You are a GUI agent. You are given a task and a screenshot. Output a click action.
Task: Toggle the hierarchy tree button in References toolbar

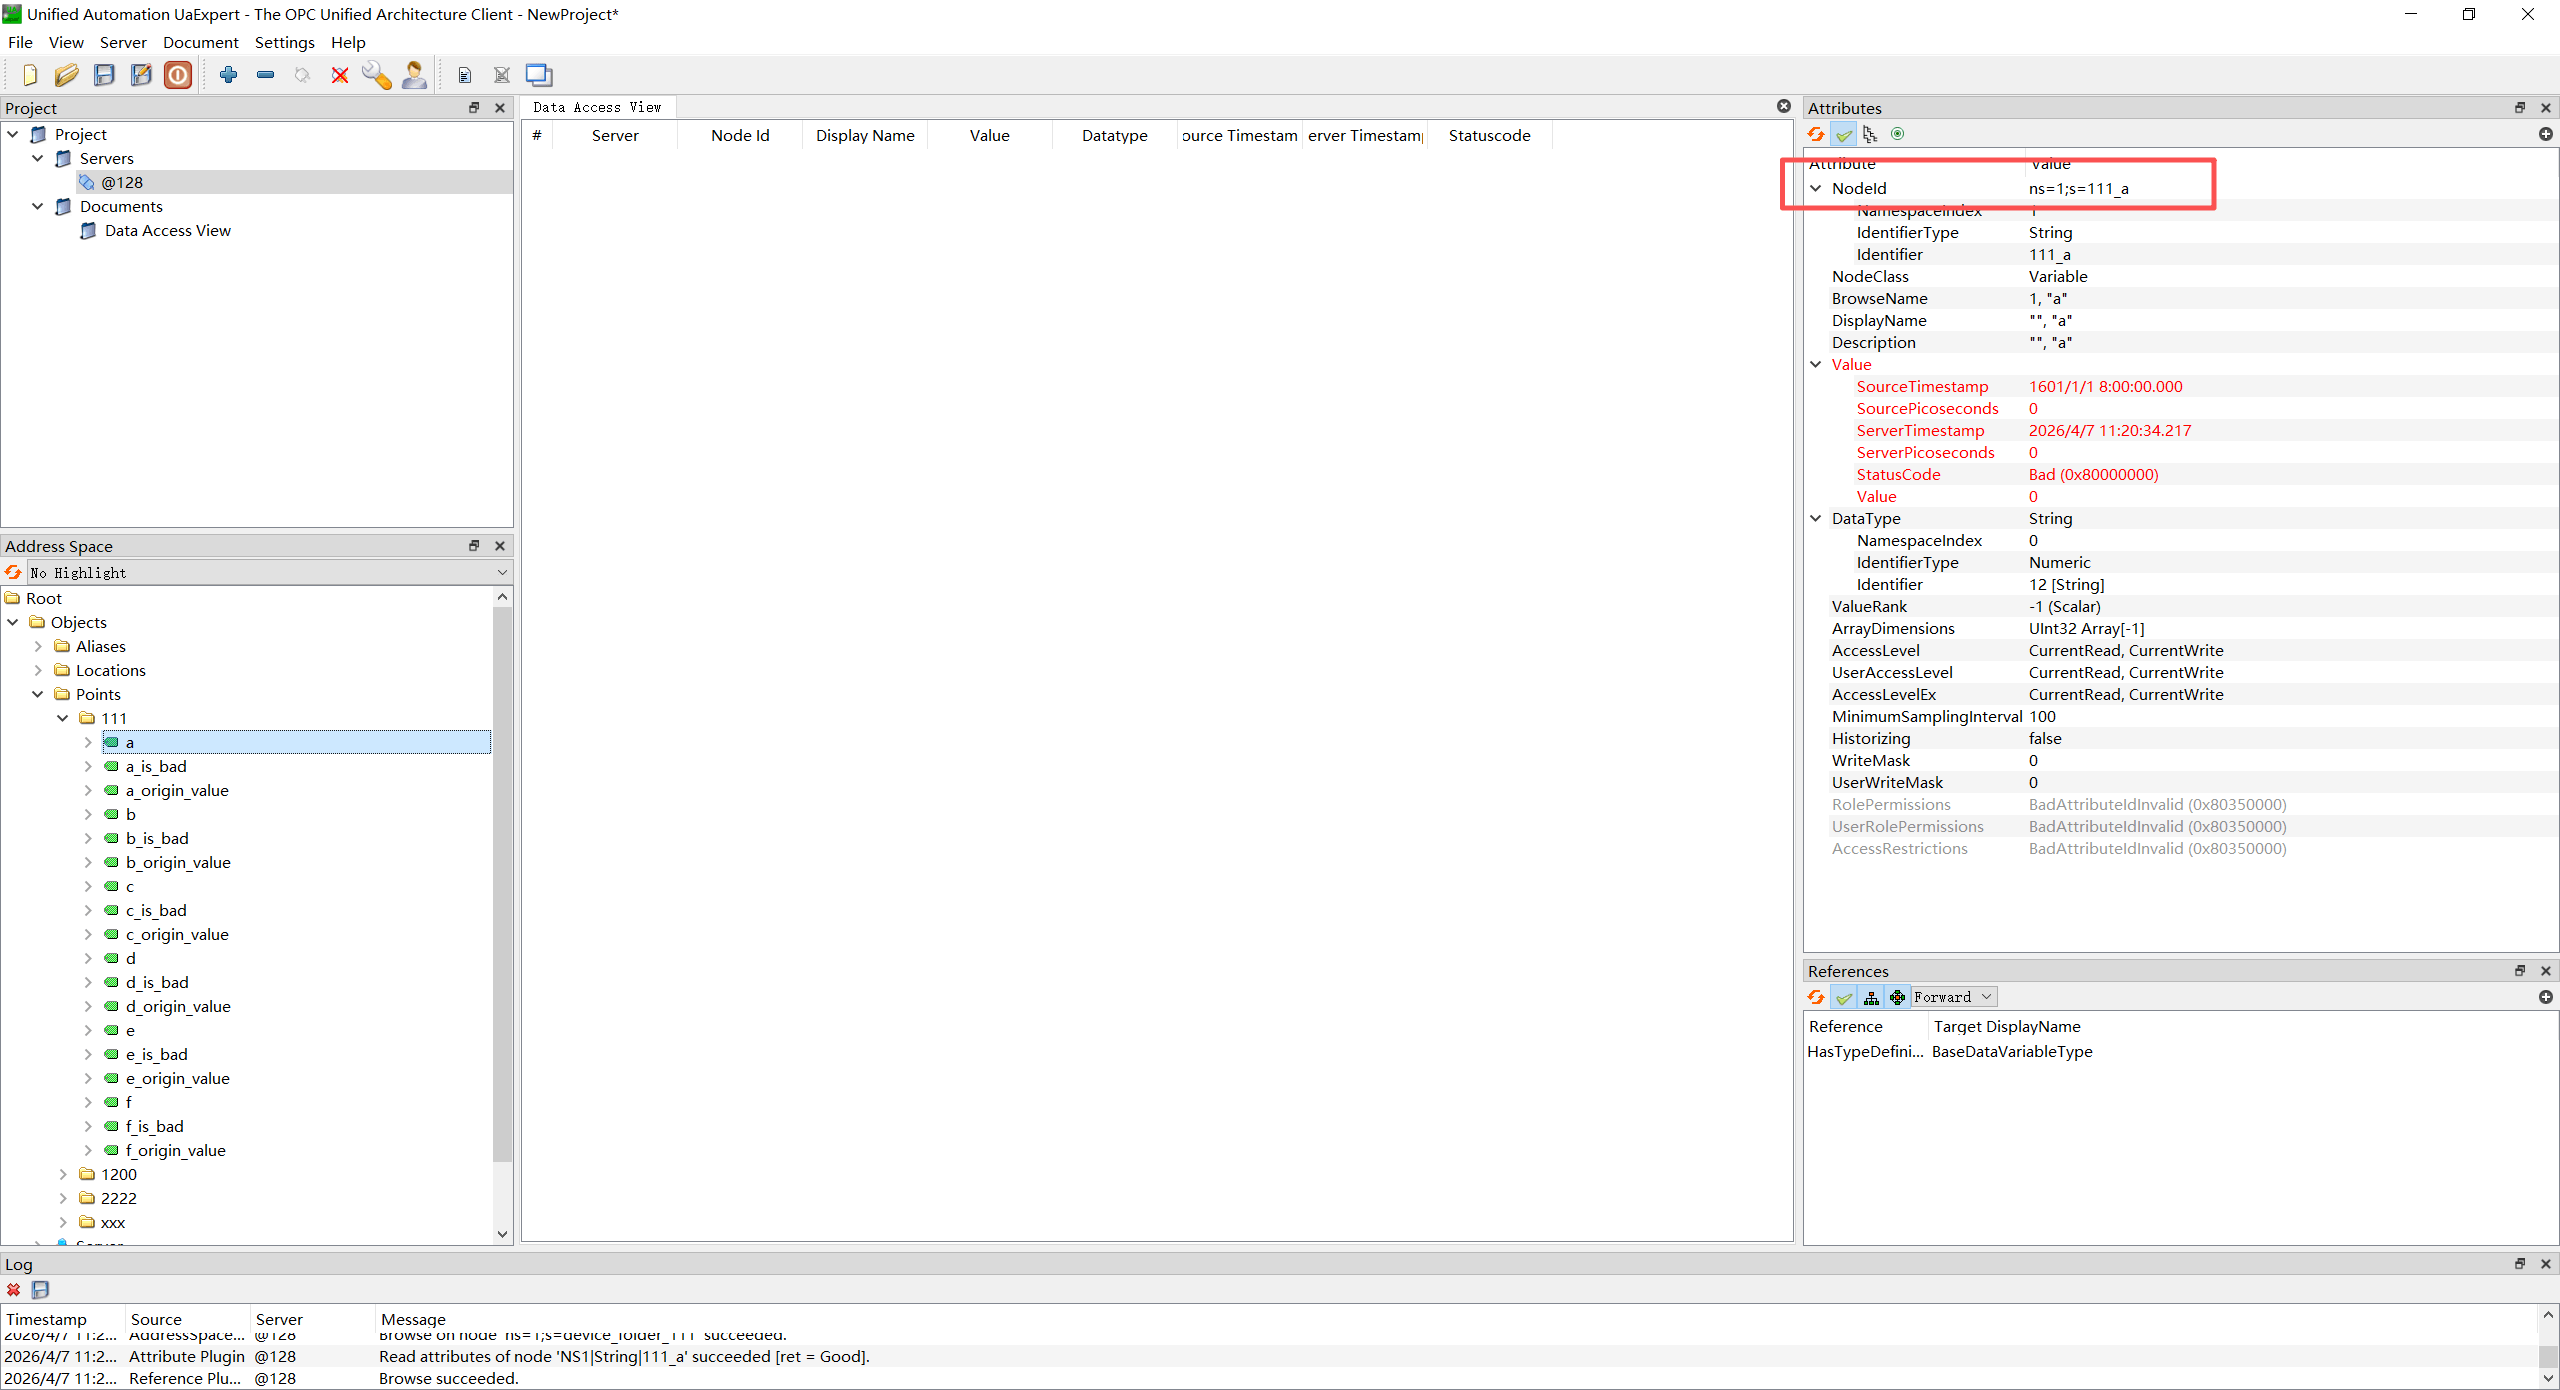tap(1871, 997)
